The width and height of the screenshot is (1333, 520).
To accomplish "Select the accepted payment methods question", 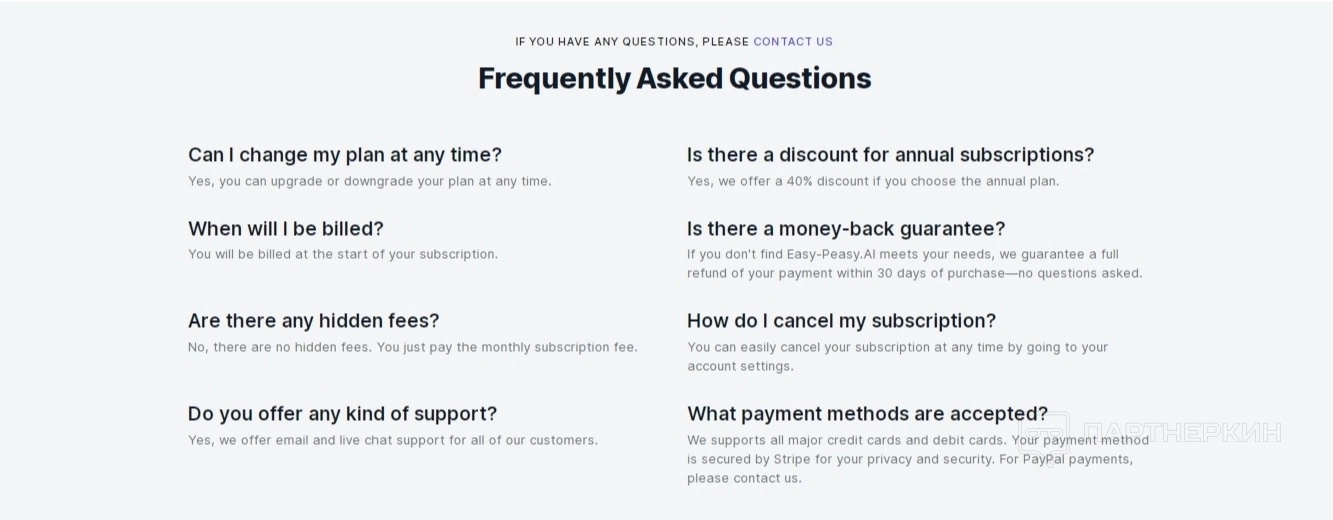I will coord(867,414).
